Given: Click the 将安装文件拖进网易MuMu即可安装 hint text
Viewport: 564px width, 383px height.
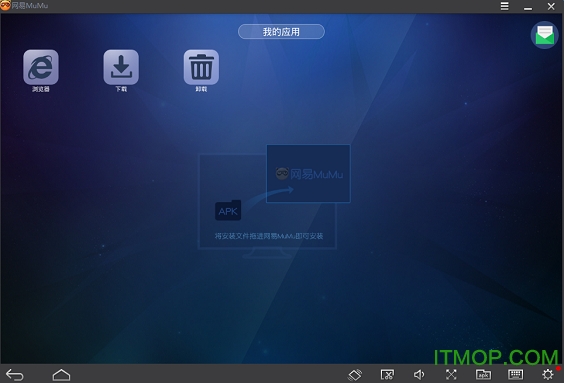Looking at the screenshot, I should coord(269,236).
